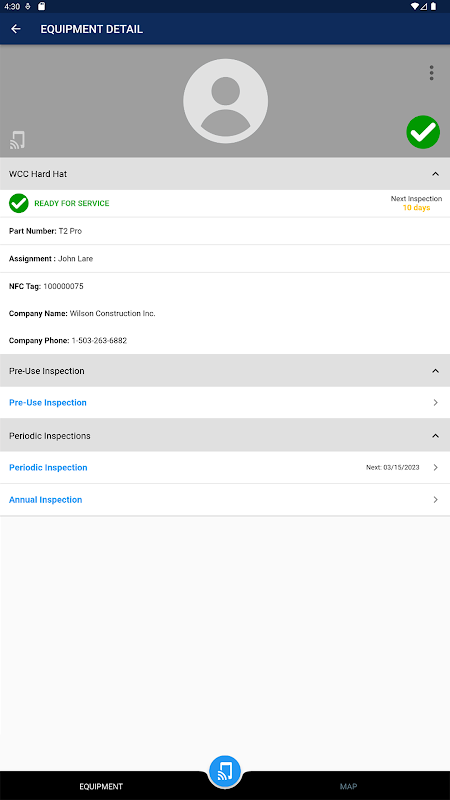The image size is (450, 800).
Task: Tap the chevron on Periodic Inspection row
Action: [x=435, y=467]
